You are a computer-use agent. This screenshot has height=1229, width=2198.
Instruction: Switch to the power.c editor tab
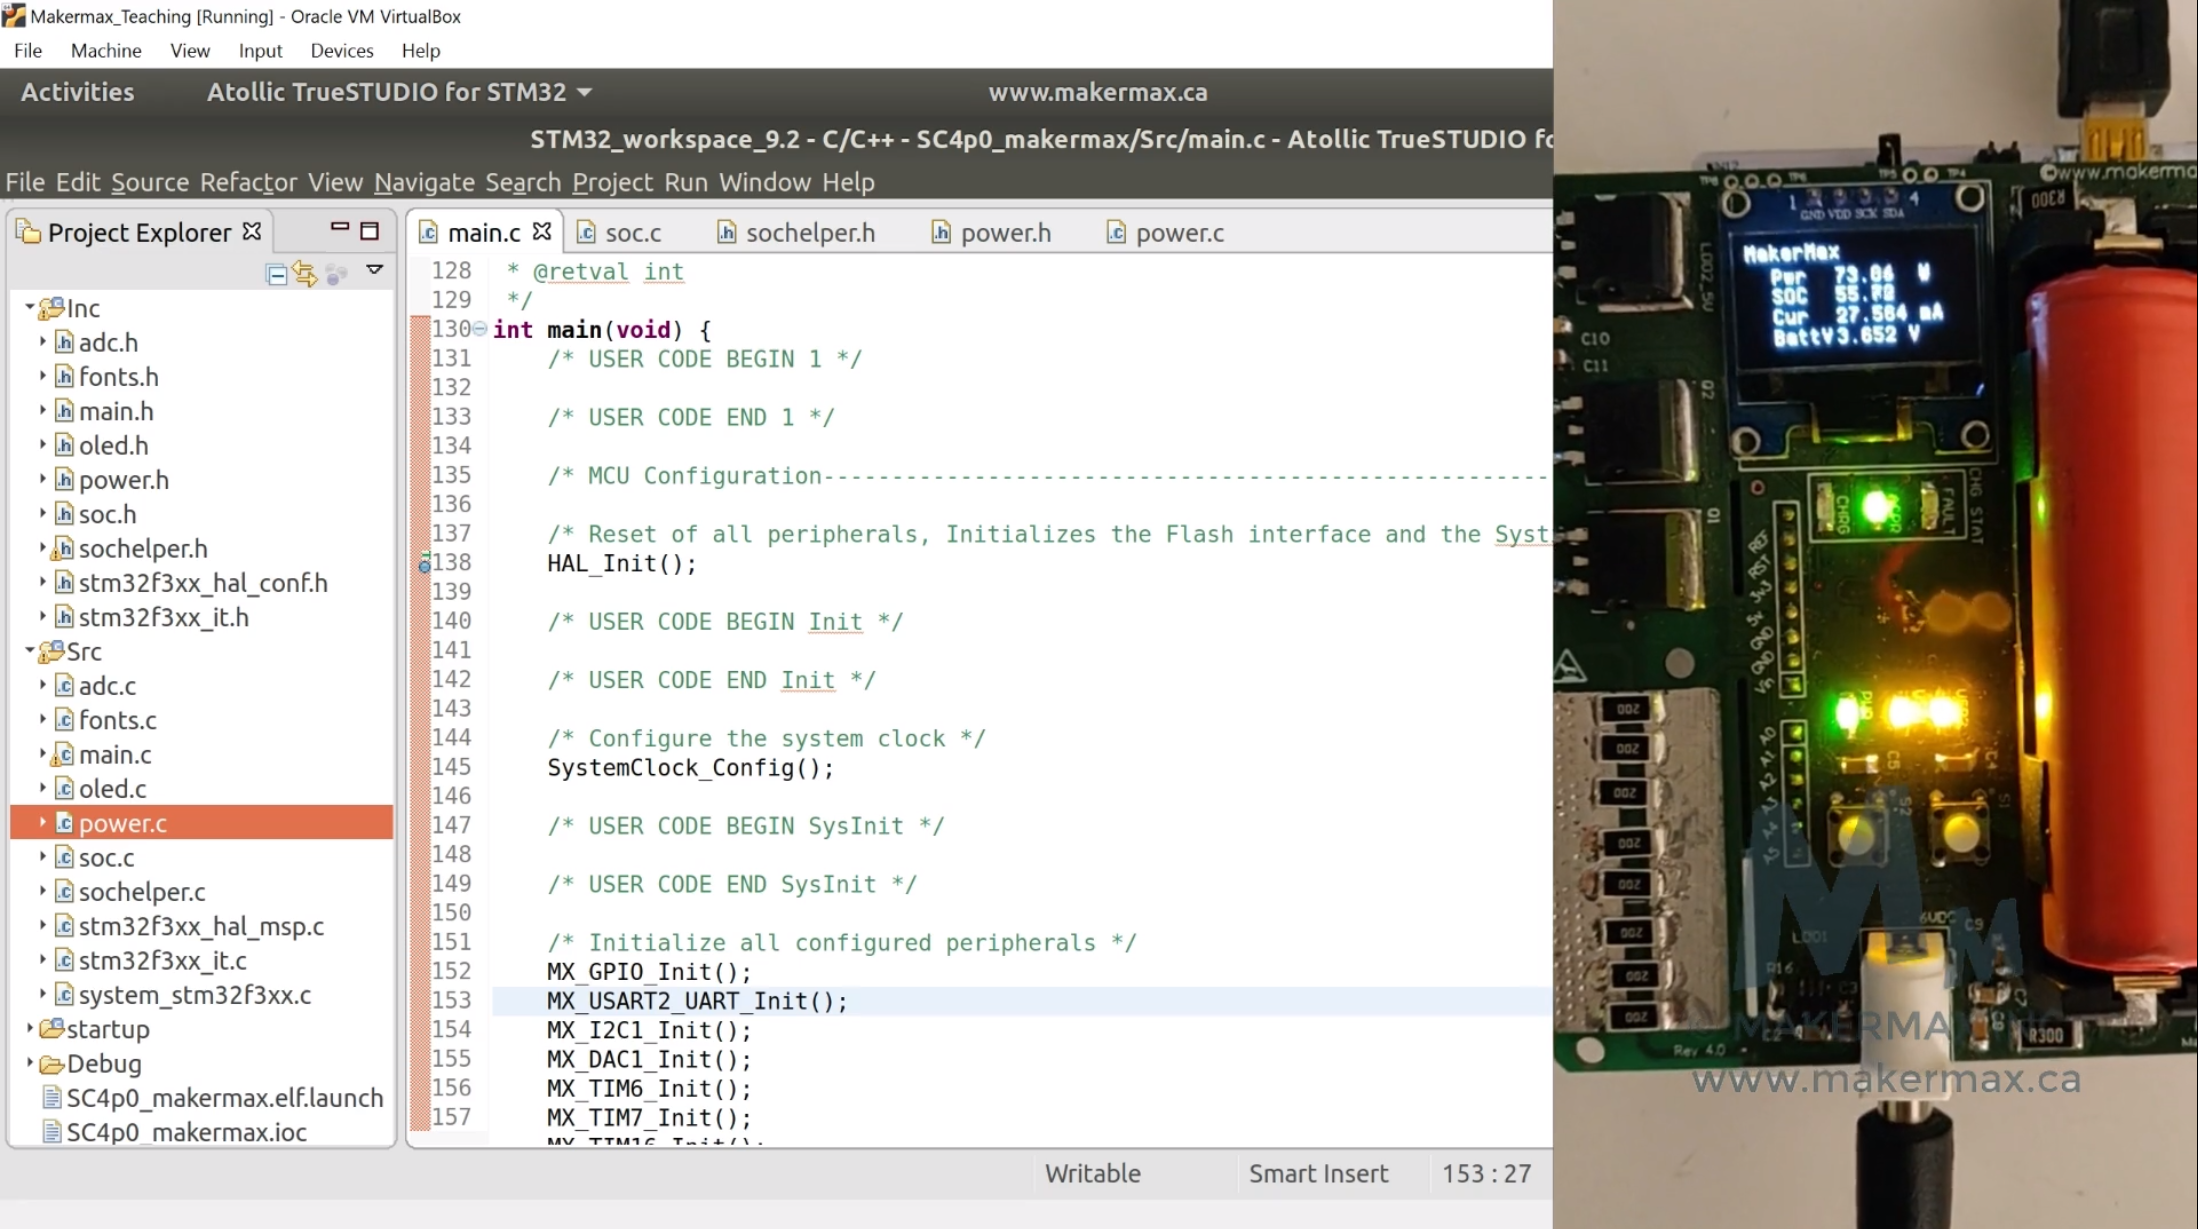point(1165,233)
